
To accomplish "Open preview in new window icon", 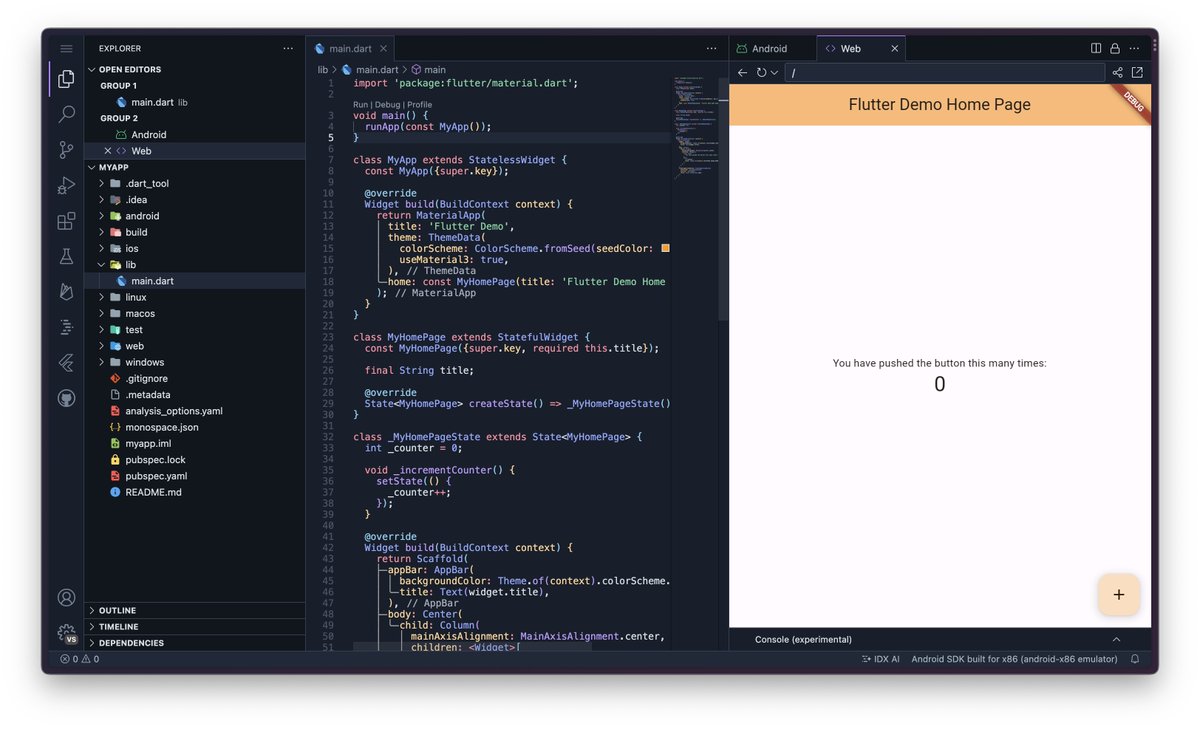I will pos(1137,72).
